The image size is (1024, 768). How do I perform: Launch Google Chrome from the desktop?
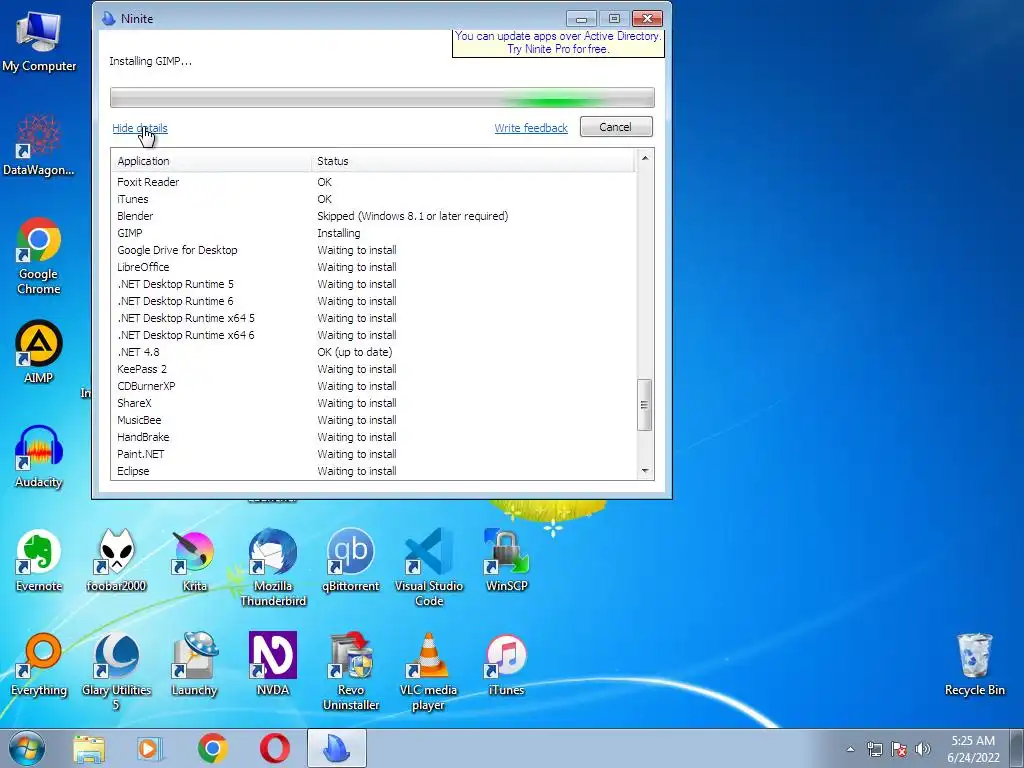(39, 256)
